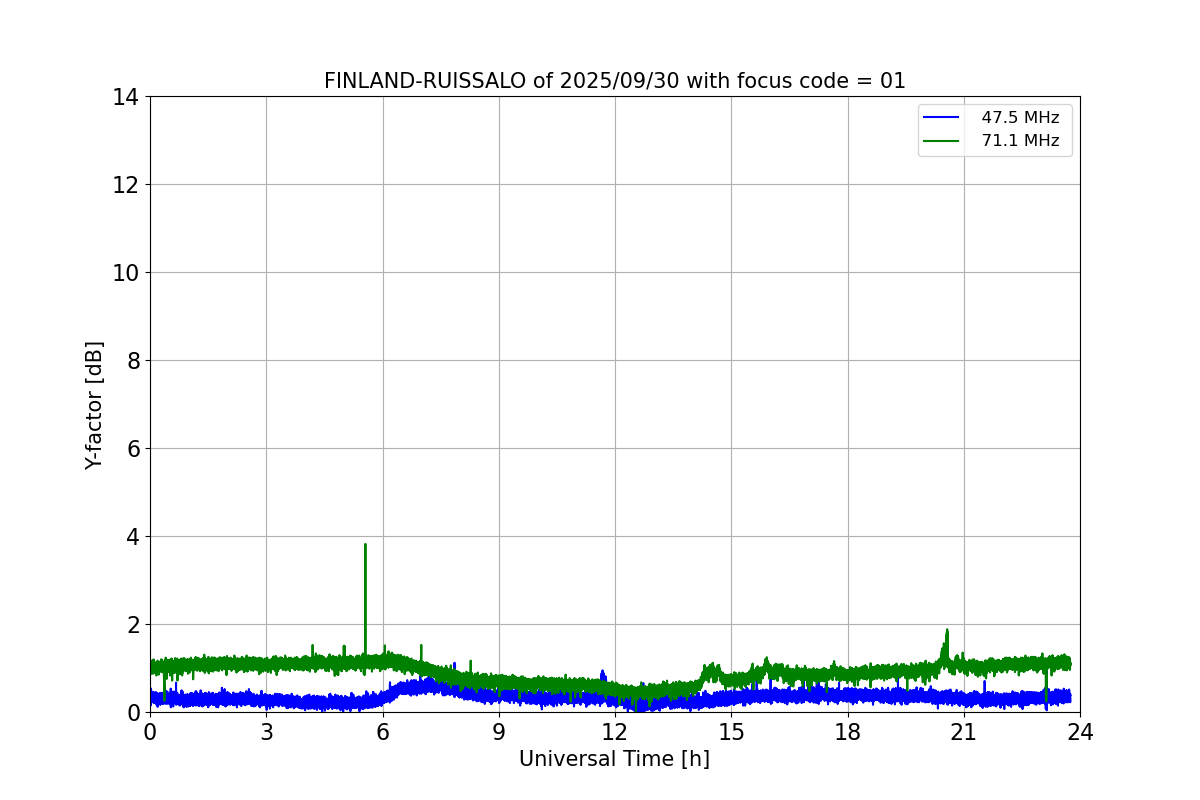Click the tall green spike peak near 5.5 h

[x=365, y=545]
